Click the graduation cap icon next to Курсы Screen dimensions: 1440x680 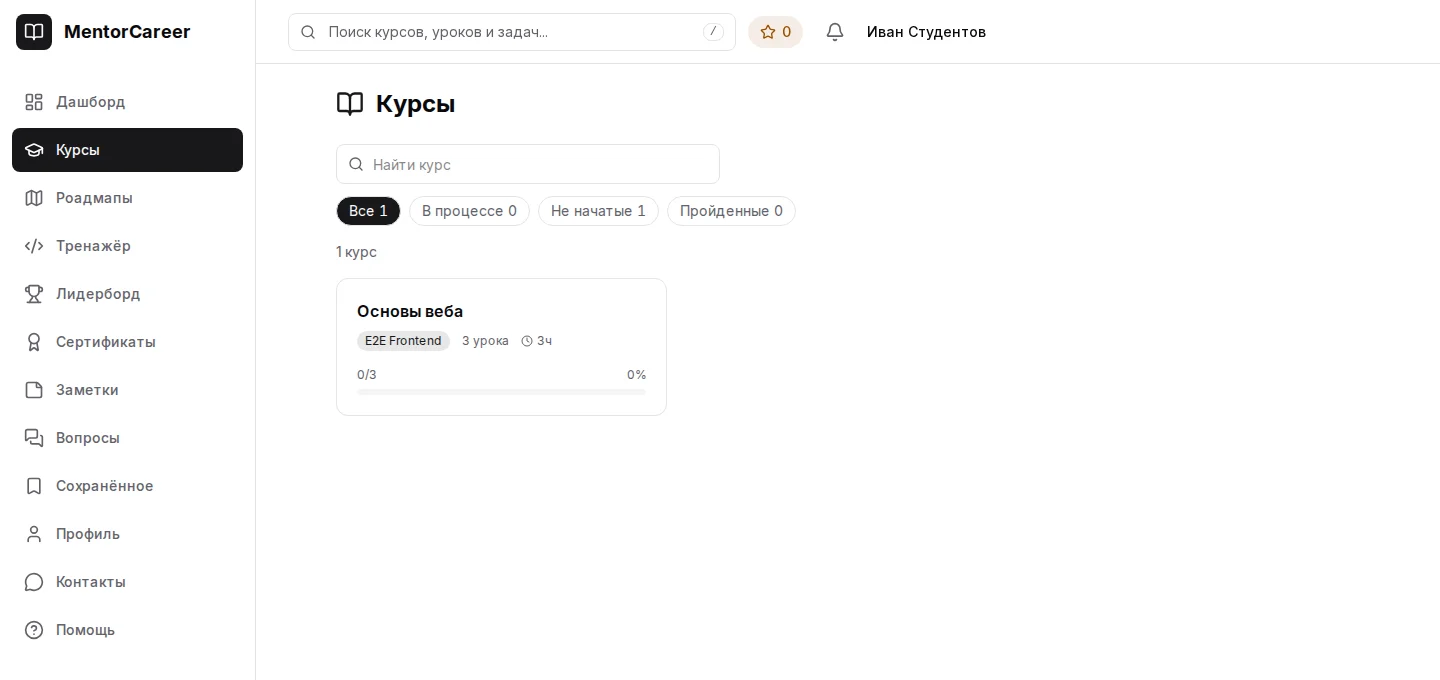point(34,150)
